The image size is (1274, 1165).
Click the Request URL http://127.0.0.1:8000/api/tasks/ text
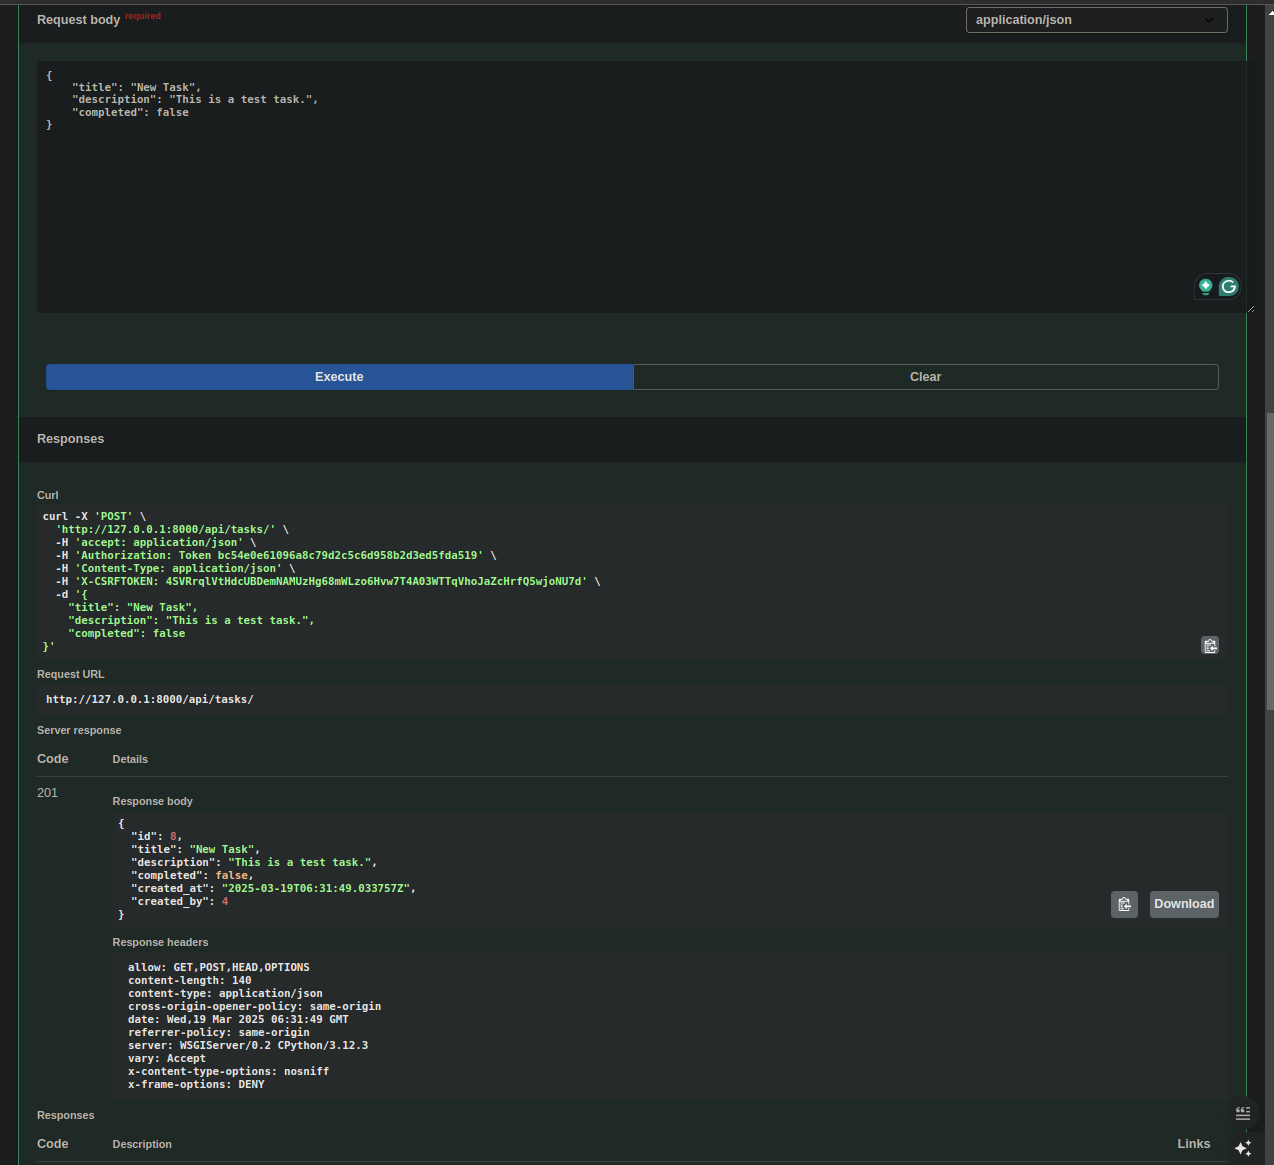(x=150, y=700)
